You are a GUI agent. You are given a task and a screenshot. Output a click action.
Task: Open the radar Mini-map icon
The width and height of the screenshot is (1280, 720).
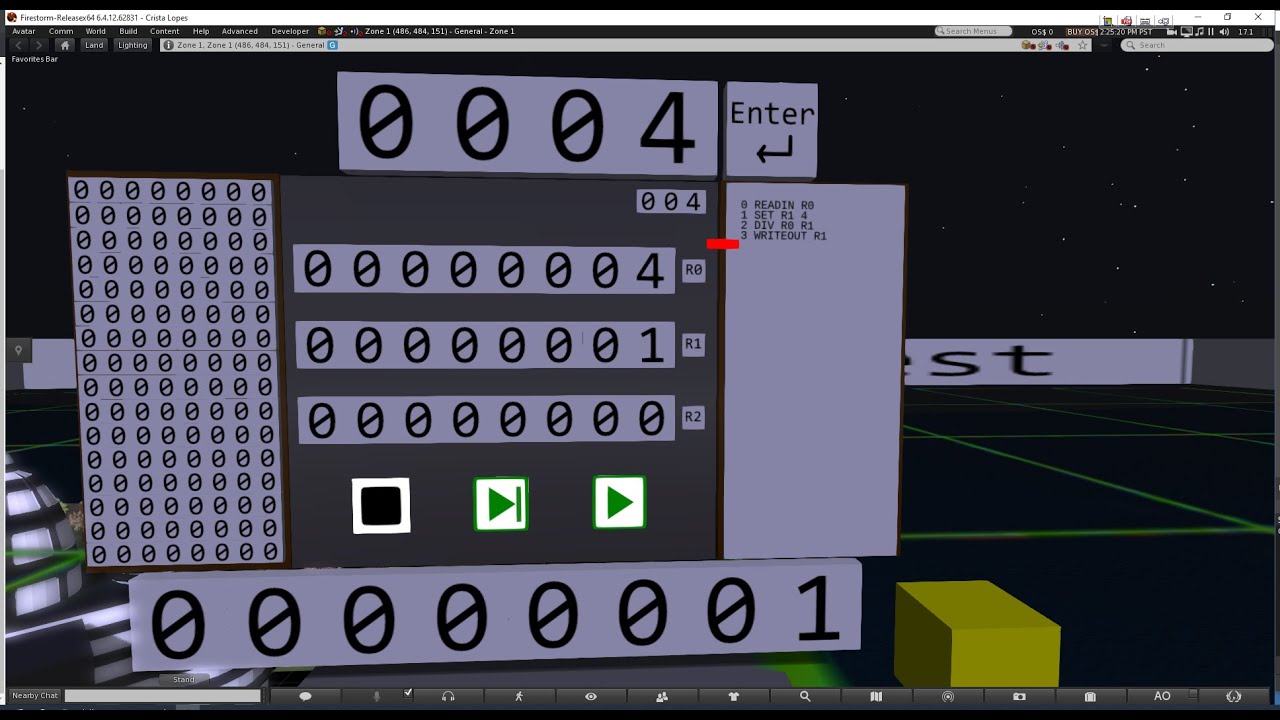click(x=948, y=696)
